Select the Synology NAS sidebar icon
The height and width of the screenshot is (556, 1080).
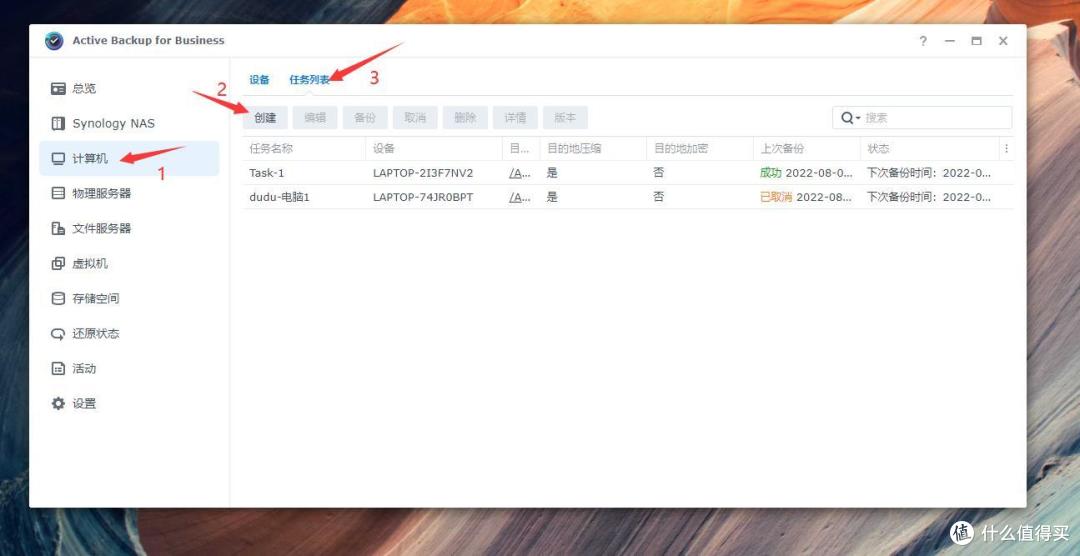(x=58, y=123)
